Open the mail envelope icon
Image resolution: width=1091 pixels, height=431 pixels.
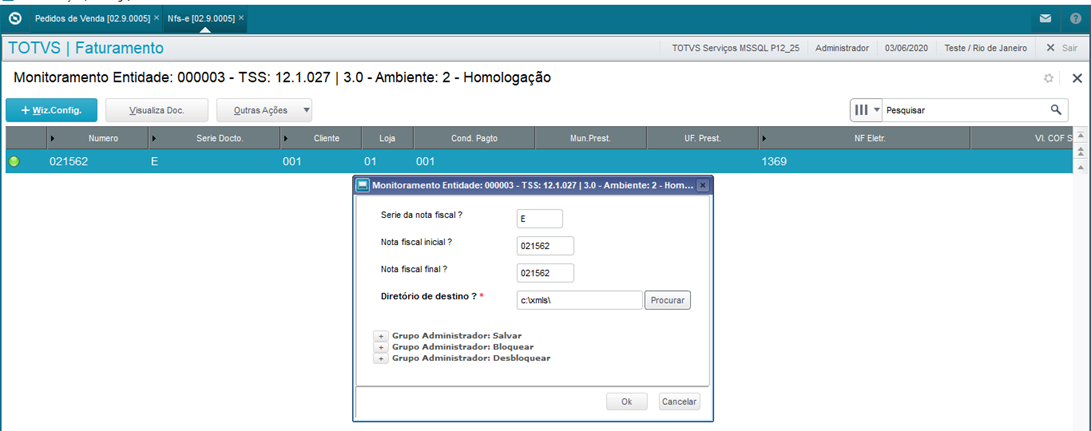pos(1045,19)
